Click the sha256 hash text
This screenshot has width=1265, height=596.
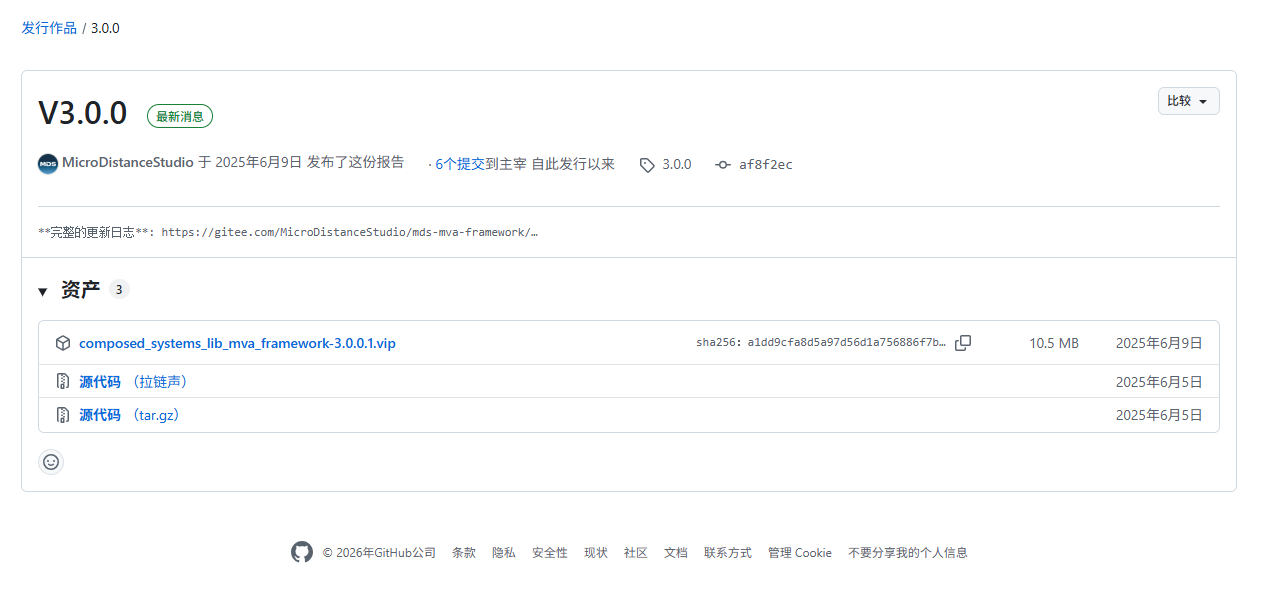821,343
